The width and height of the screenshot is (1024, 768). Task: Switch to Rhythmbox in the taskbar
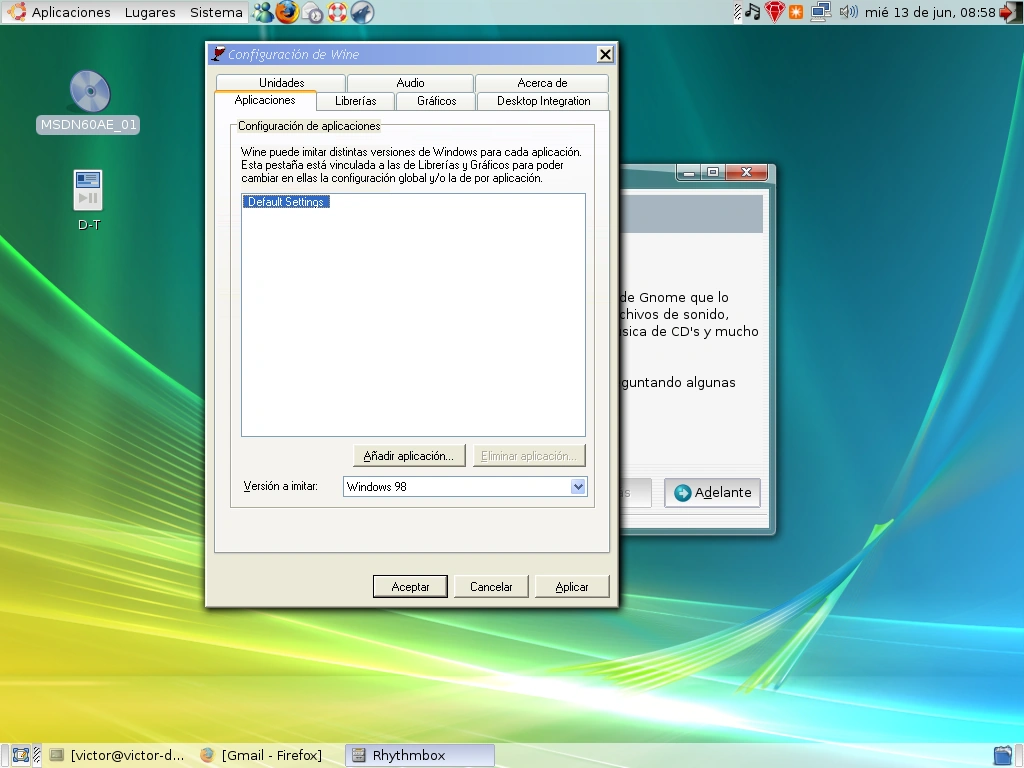[419, 756]
